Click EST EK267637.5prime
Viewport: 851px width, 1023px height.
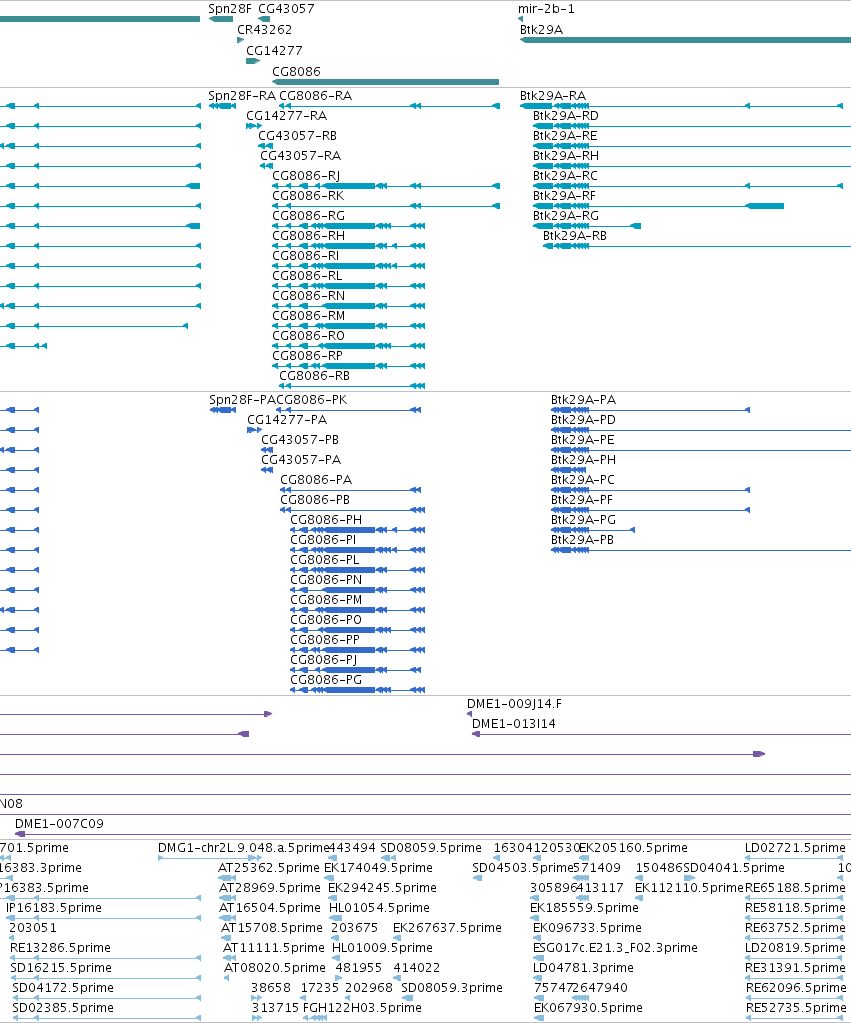tap(447, 928)
